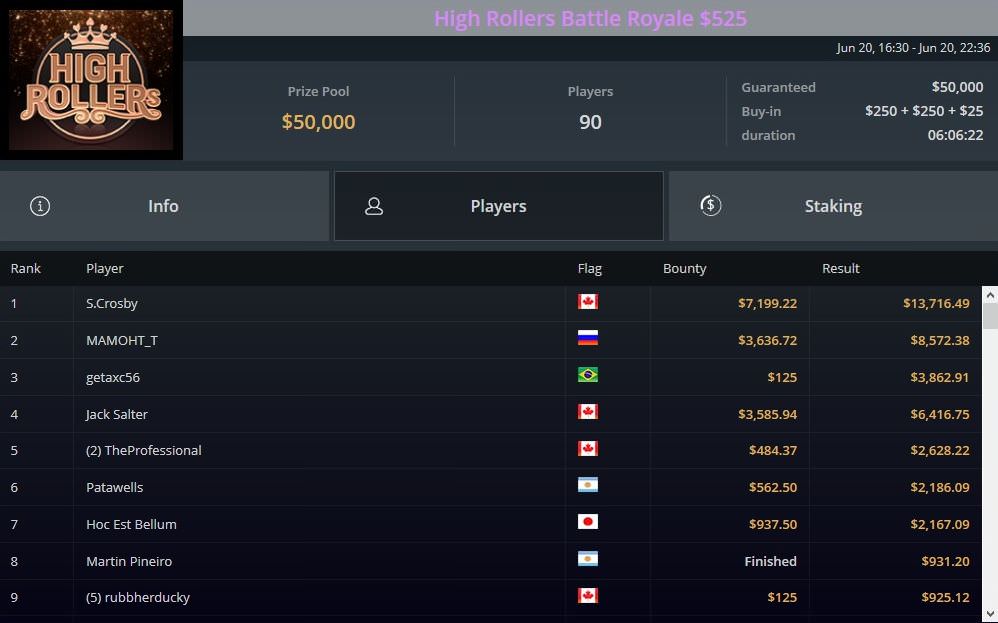Select the Players tab
The image size is (998, 623).
point(498,206)
